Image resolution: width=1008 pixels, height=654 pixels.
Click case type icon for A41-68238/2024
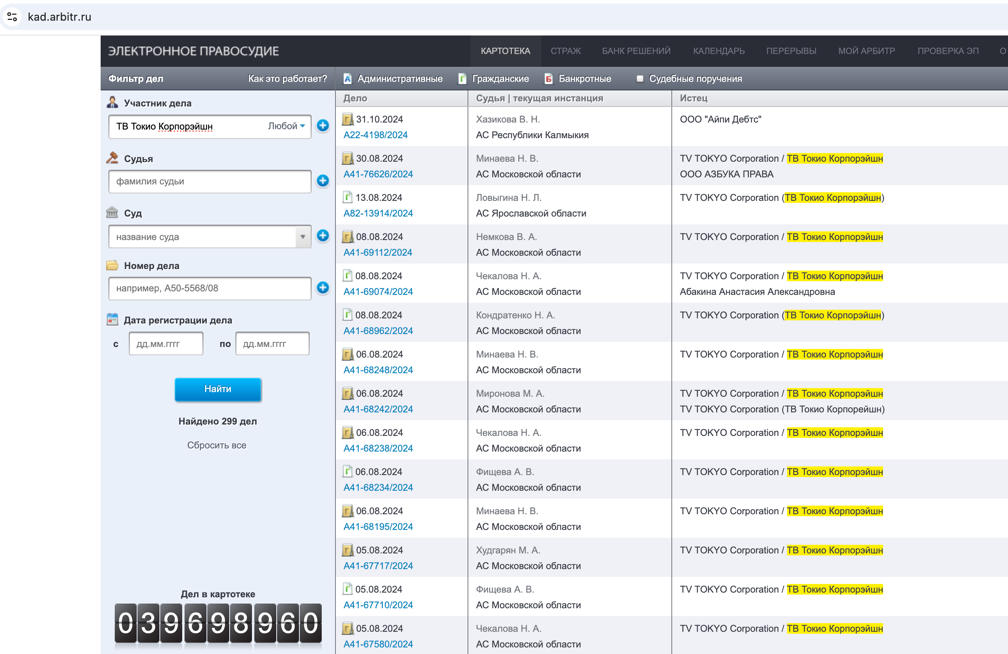(348, 433)
